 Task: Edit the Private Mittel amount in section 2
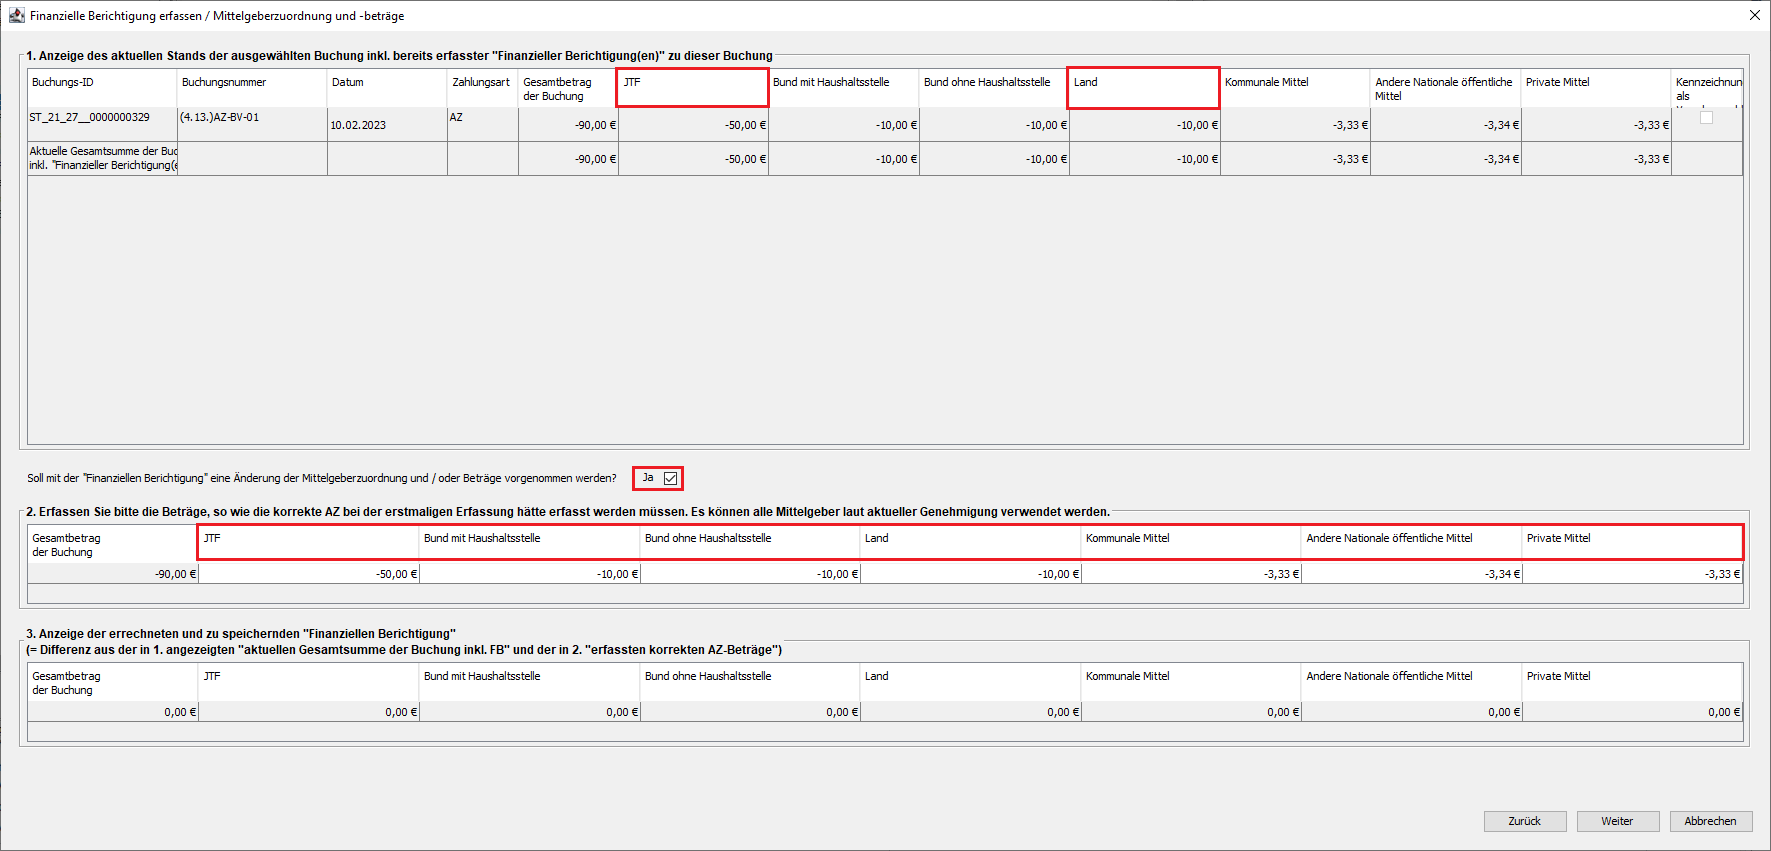tap(1632, 574)
